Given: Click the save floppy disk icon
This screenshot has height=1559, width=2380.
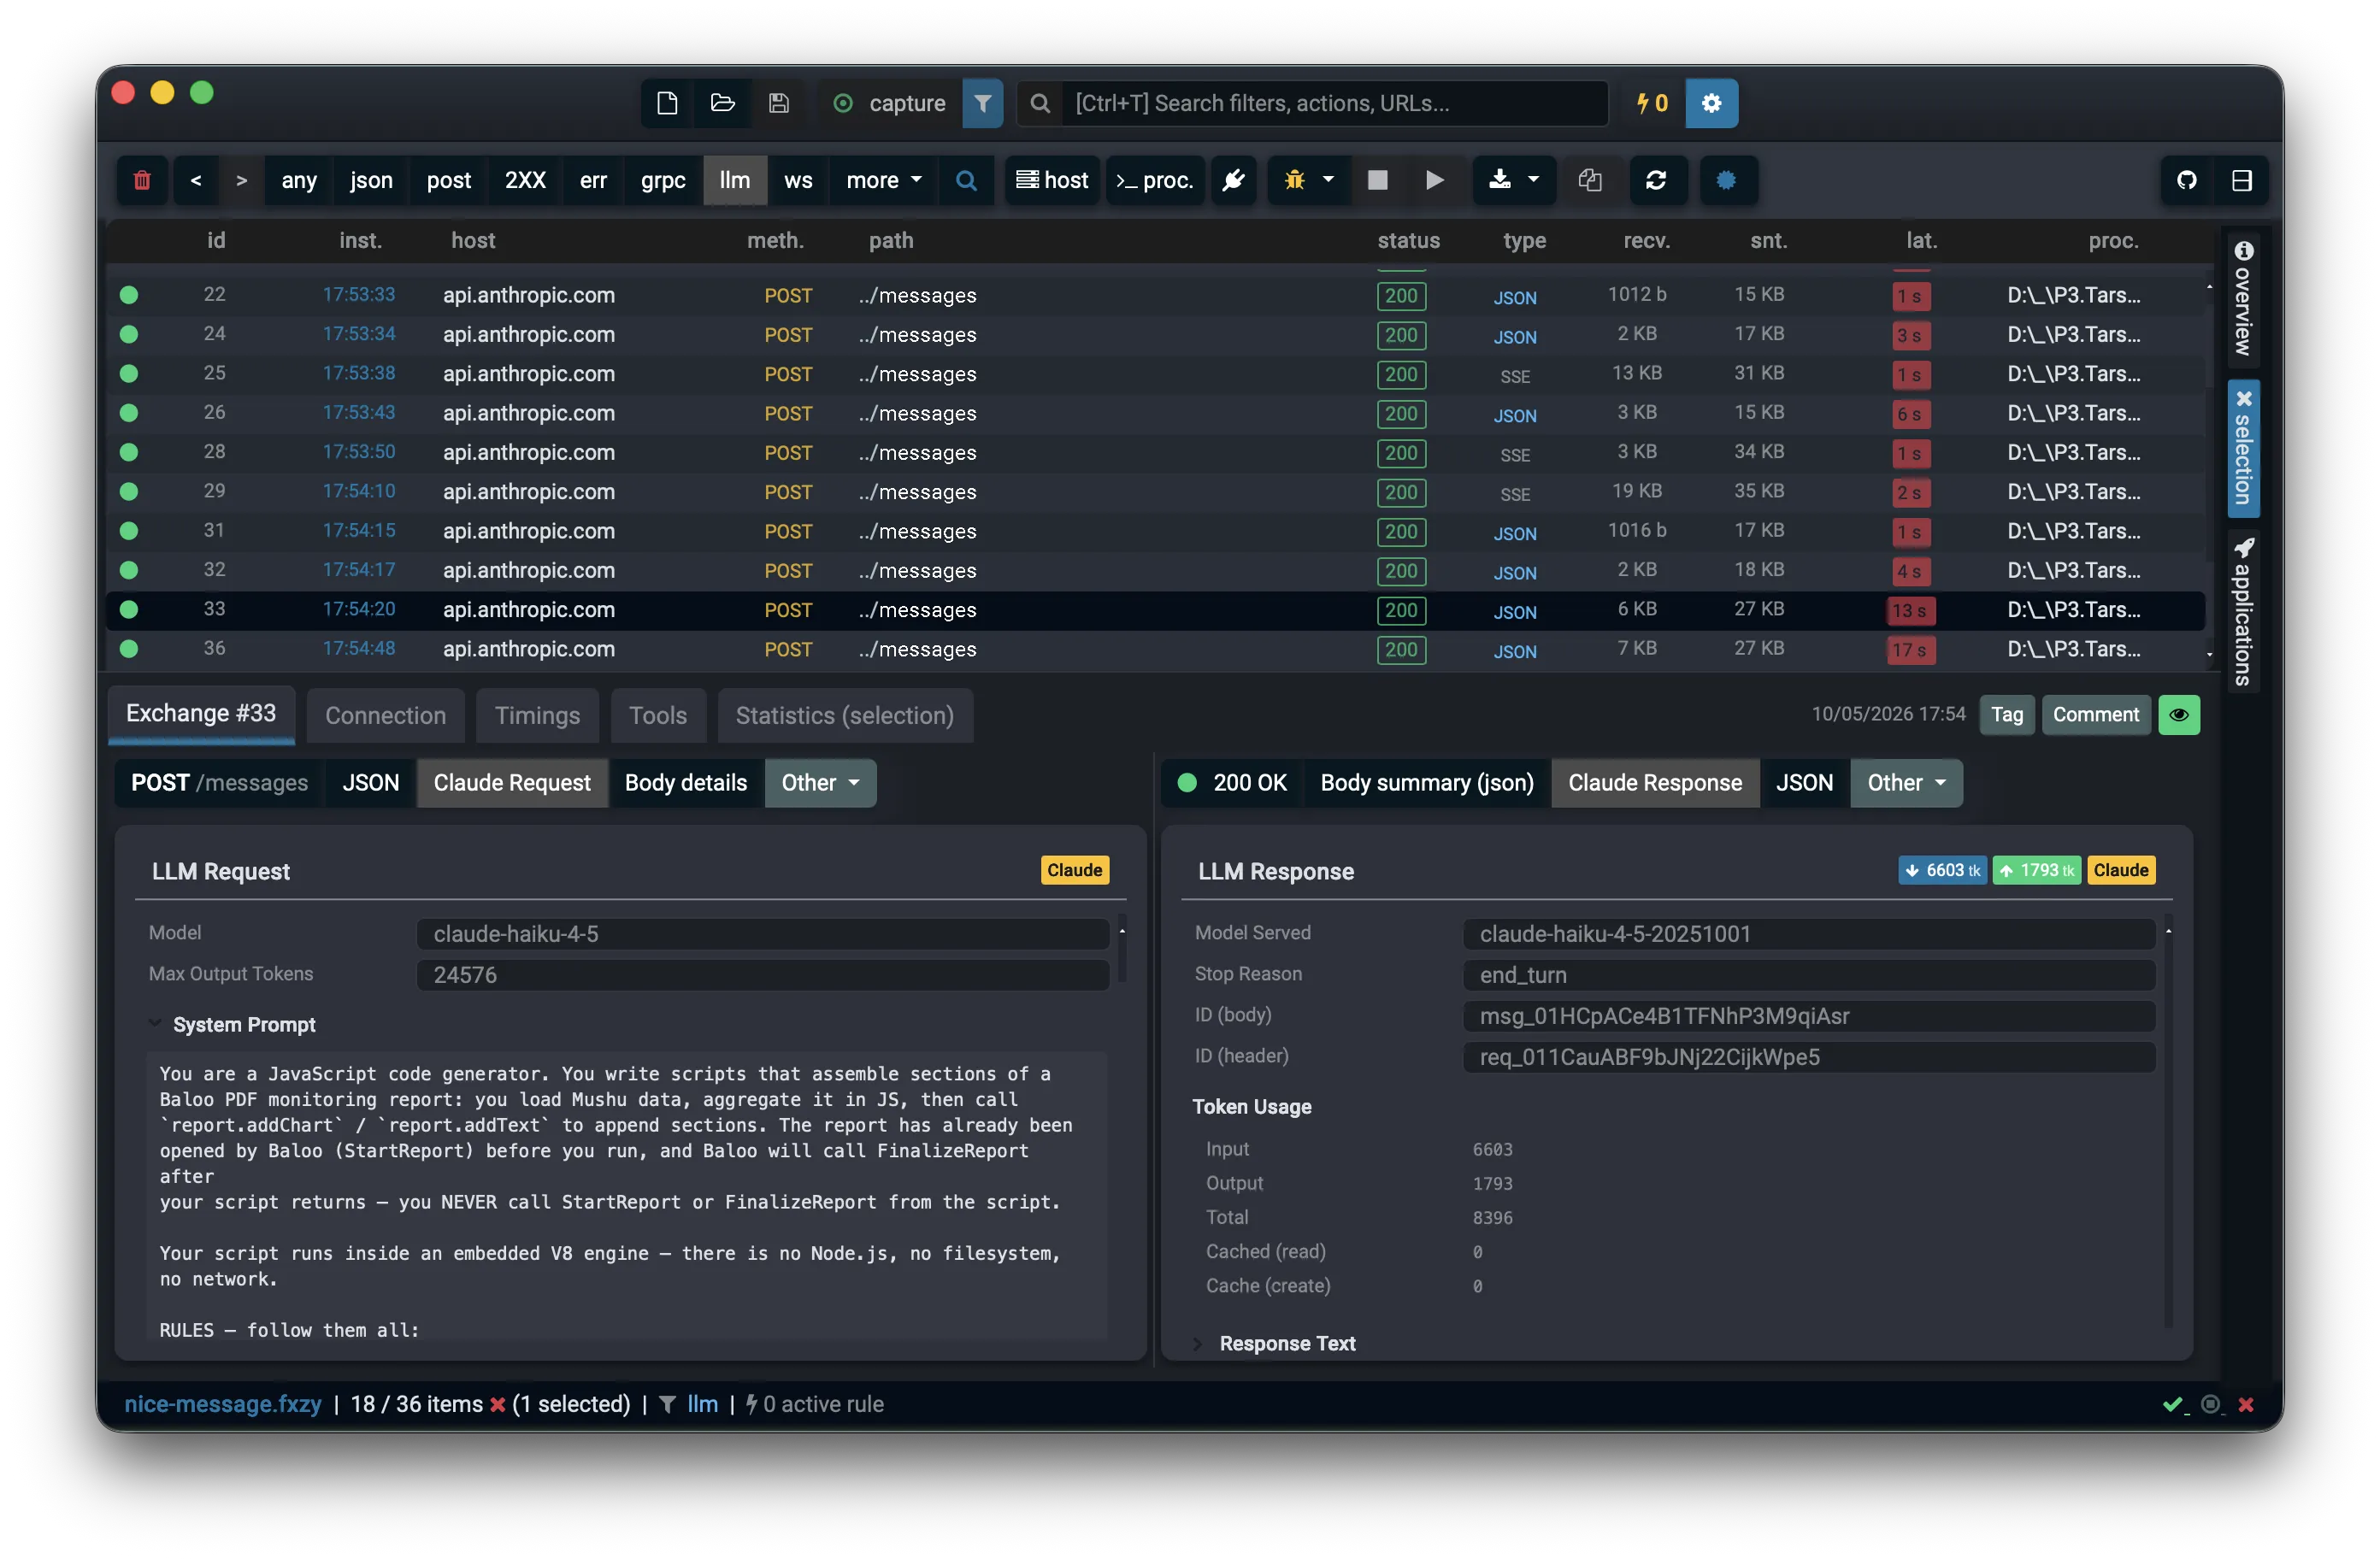Looking at the screenshot, I should click(779, 103).
